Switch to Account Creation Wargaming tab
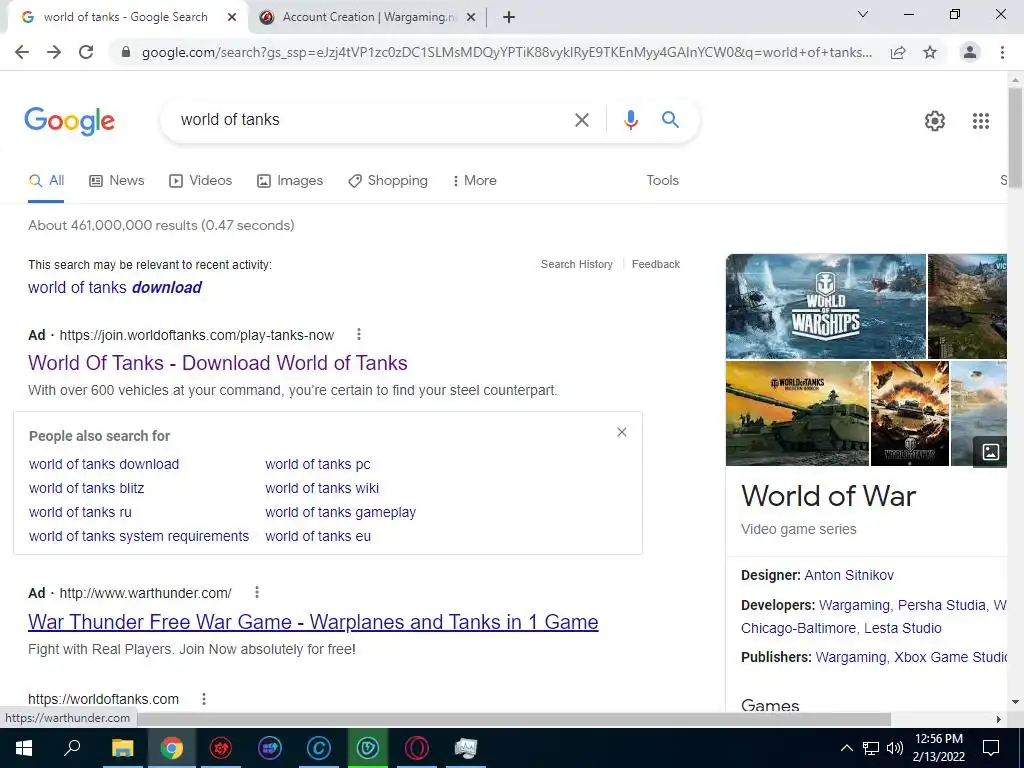 (368, 17)
